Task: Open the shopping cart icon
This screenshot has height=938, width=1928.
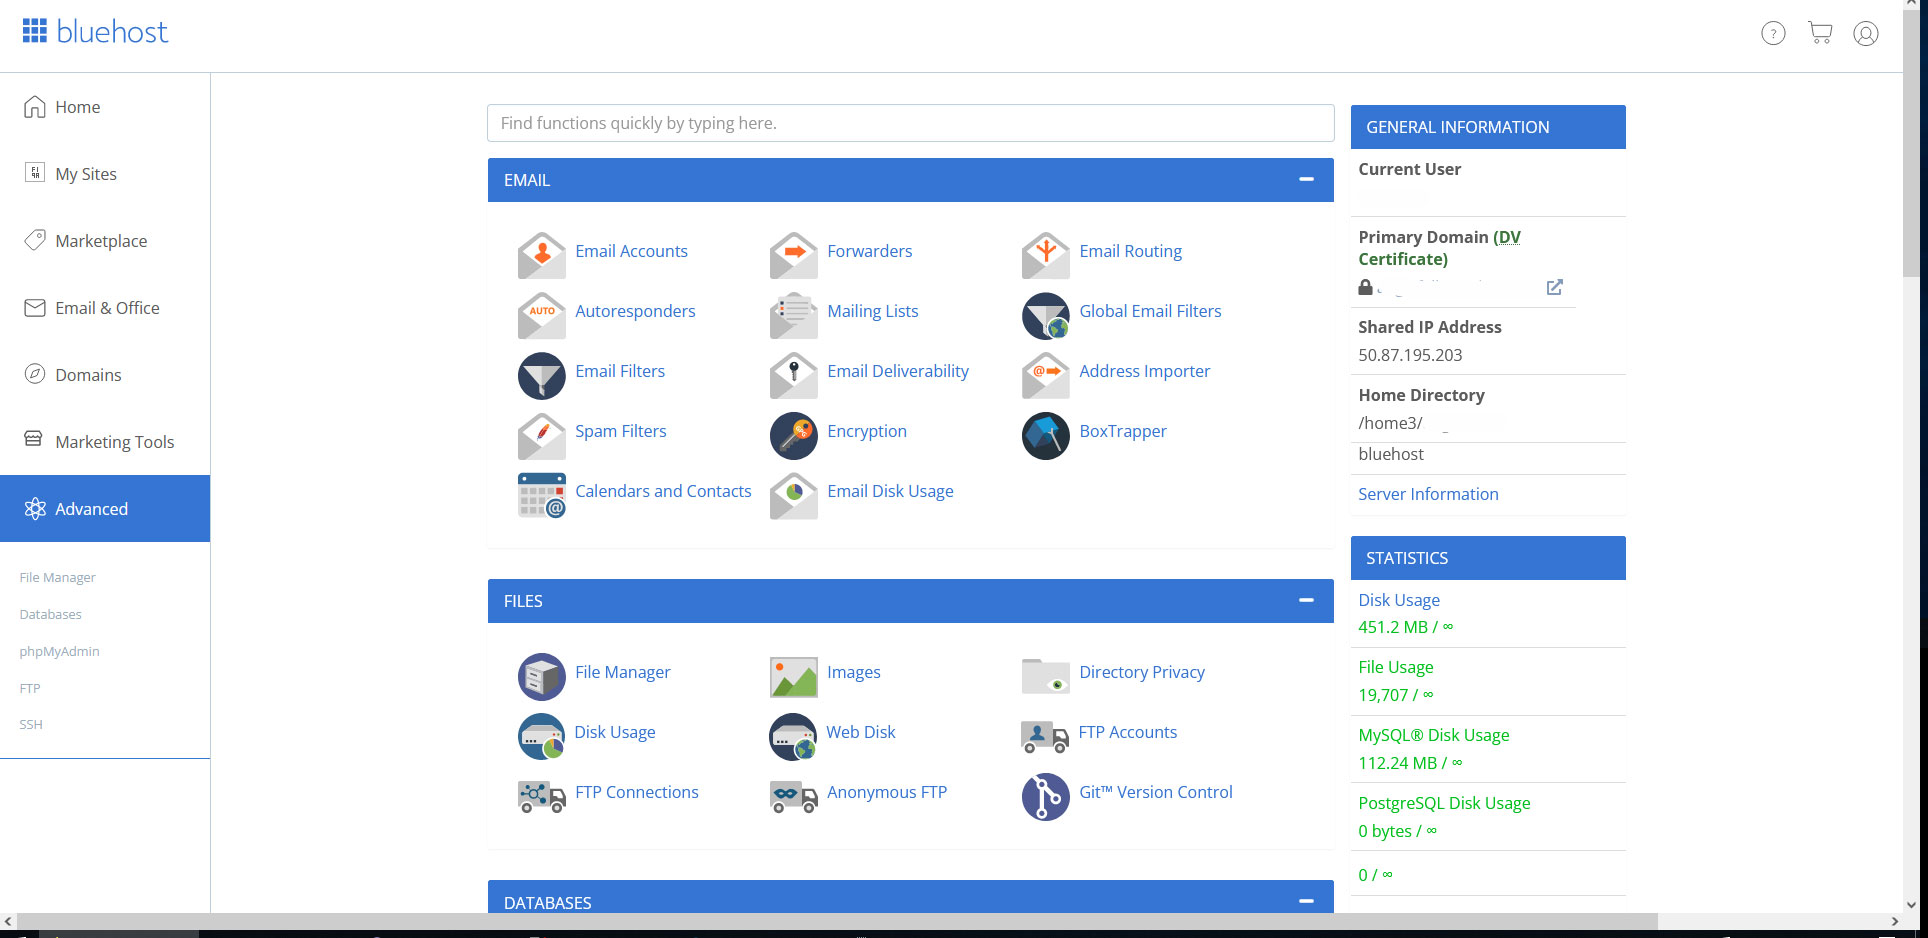Action: [x=1820, y=33]
